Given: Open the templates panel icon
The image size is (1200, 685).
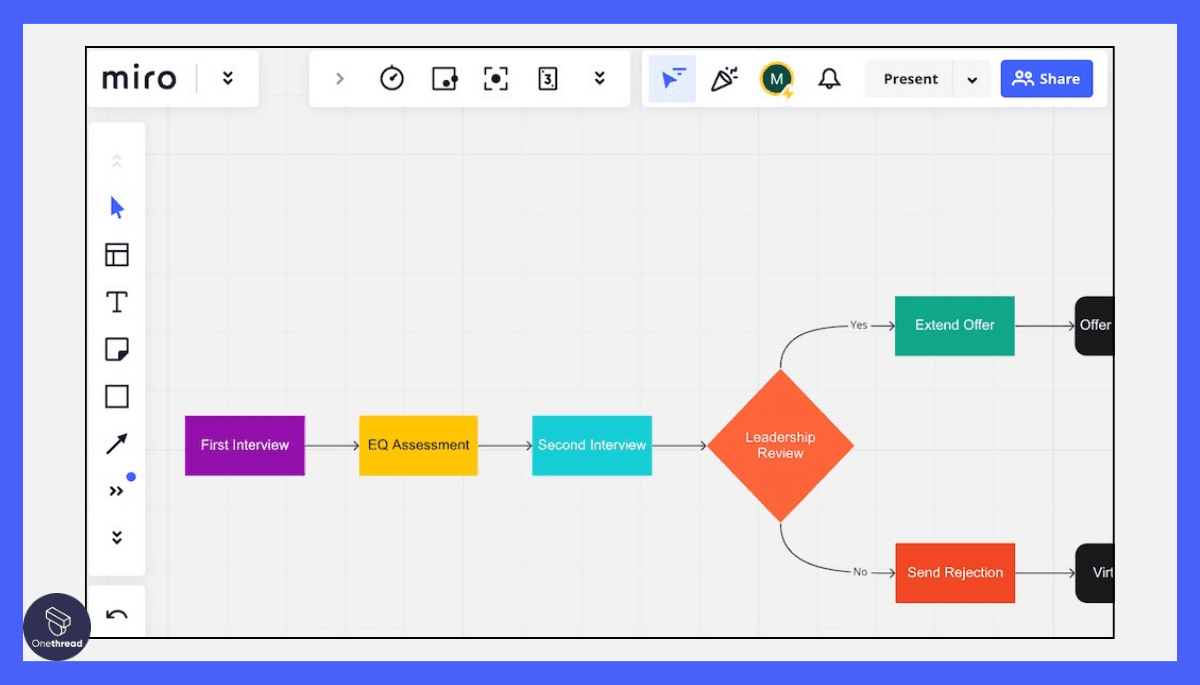Looking at the screenshot, I should coord(117,254).
